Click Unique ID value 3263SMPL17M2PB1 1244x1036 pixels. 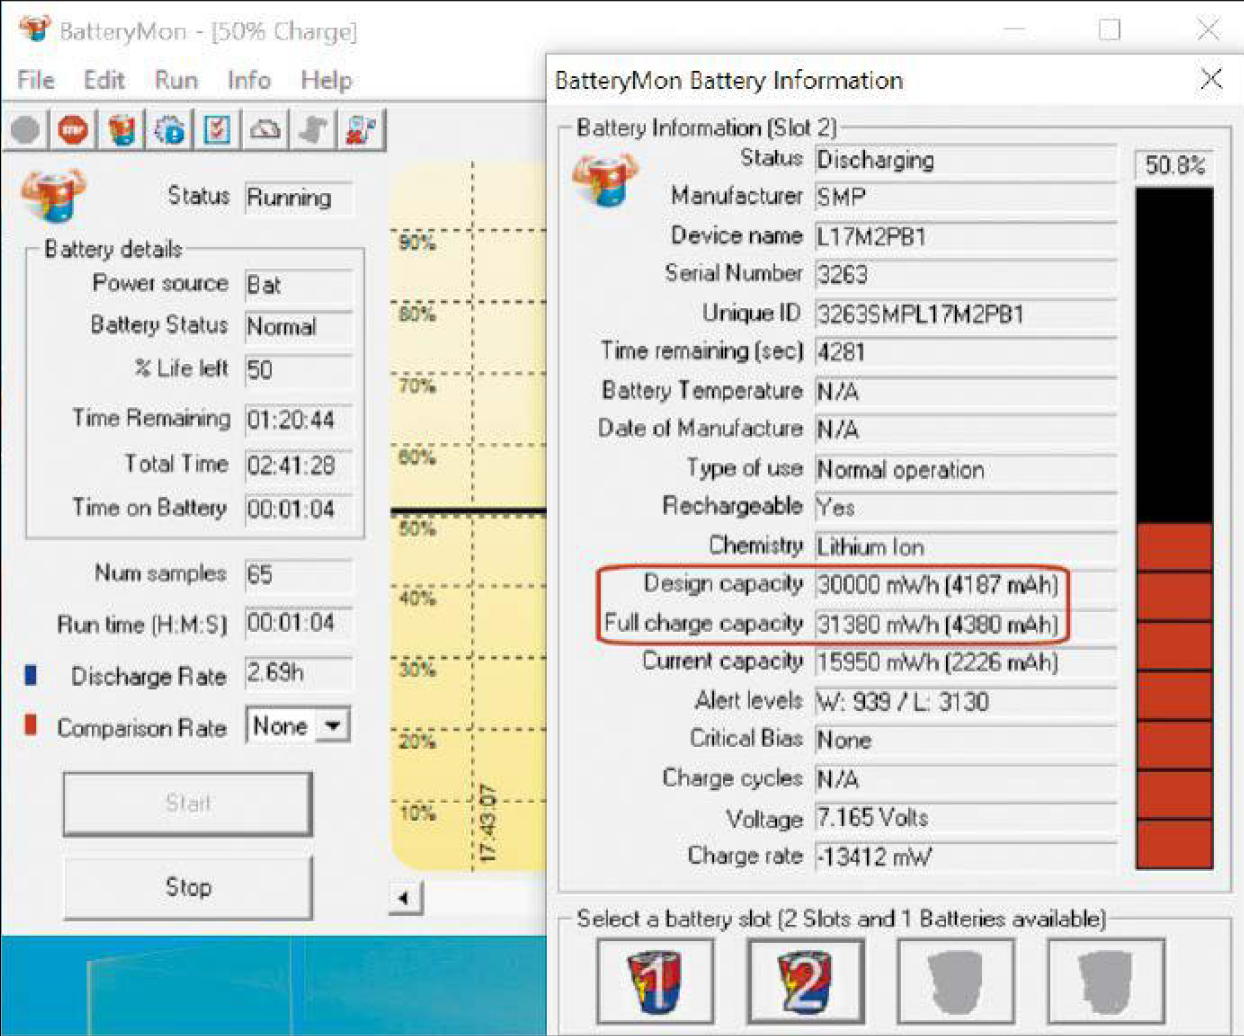[x=966, y=314]
